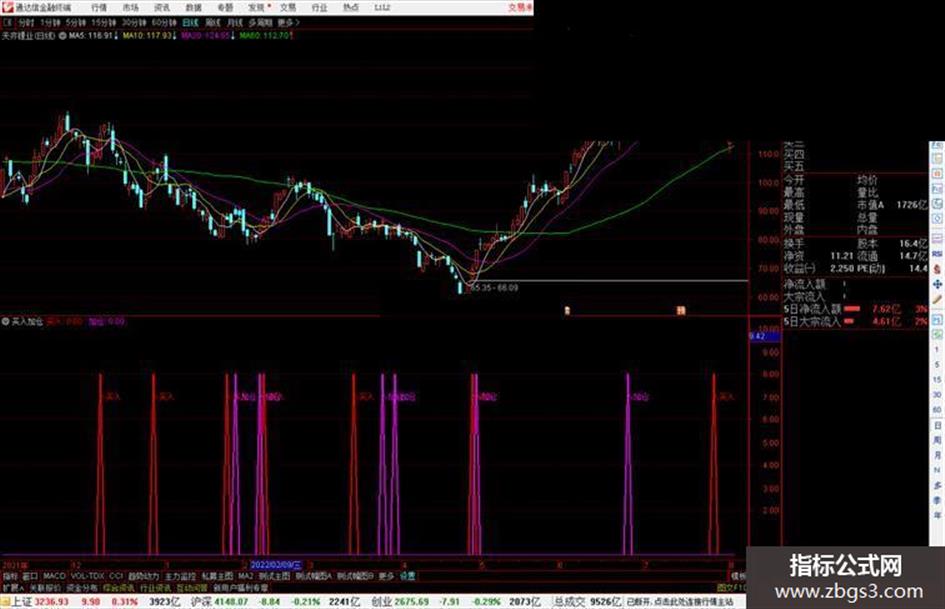Viewport: 945px width, 609px height.
Task: Click the 互动问答 tab
Action: (192, 587)
